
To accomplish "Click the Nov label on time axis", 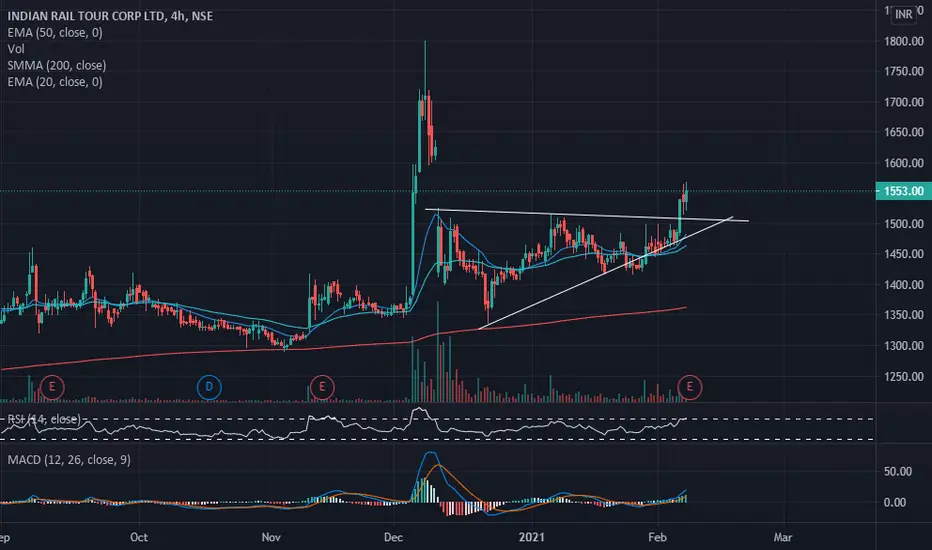I will [271, 537].
